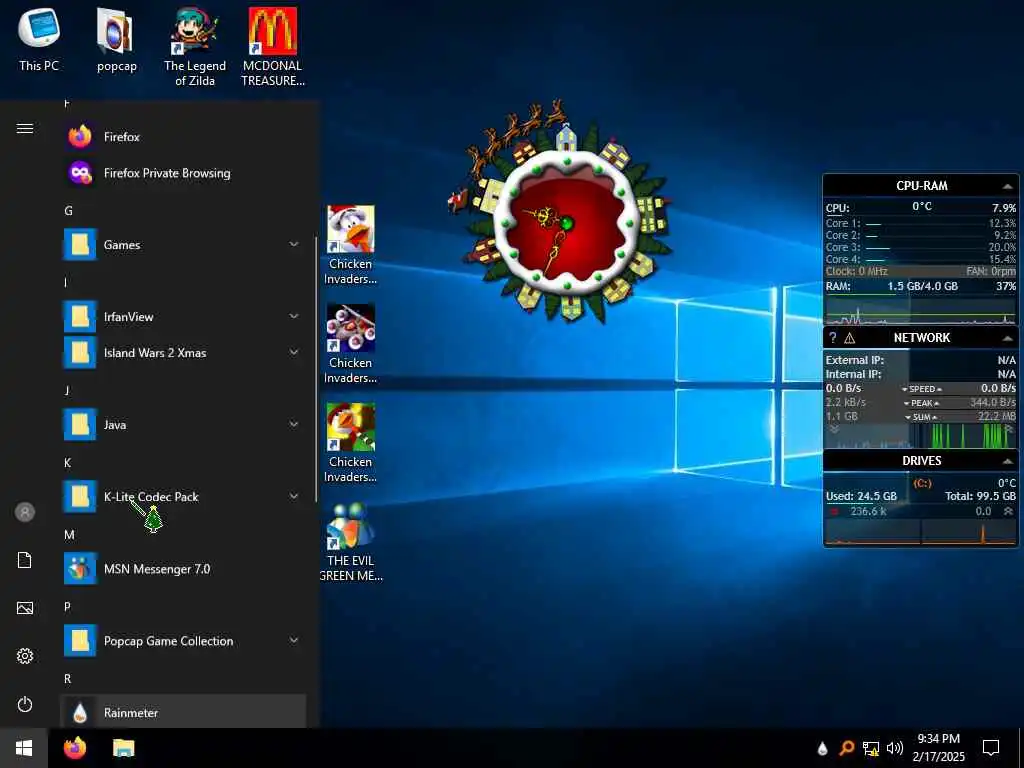Click the External IP: row in NETWORK widget
1024x768 pixels.
click(921, 360)
